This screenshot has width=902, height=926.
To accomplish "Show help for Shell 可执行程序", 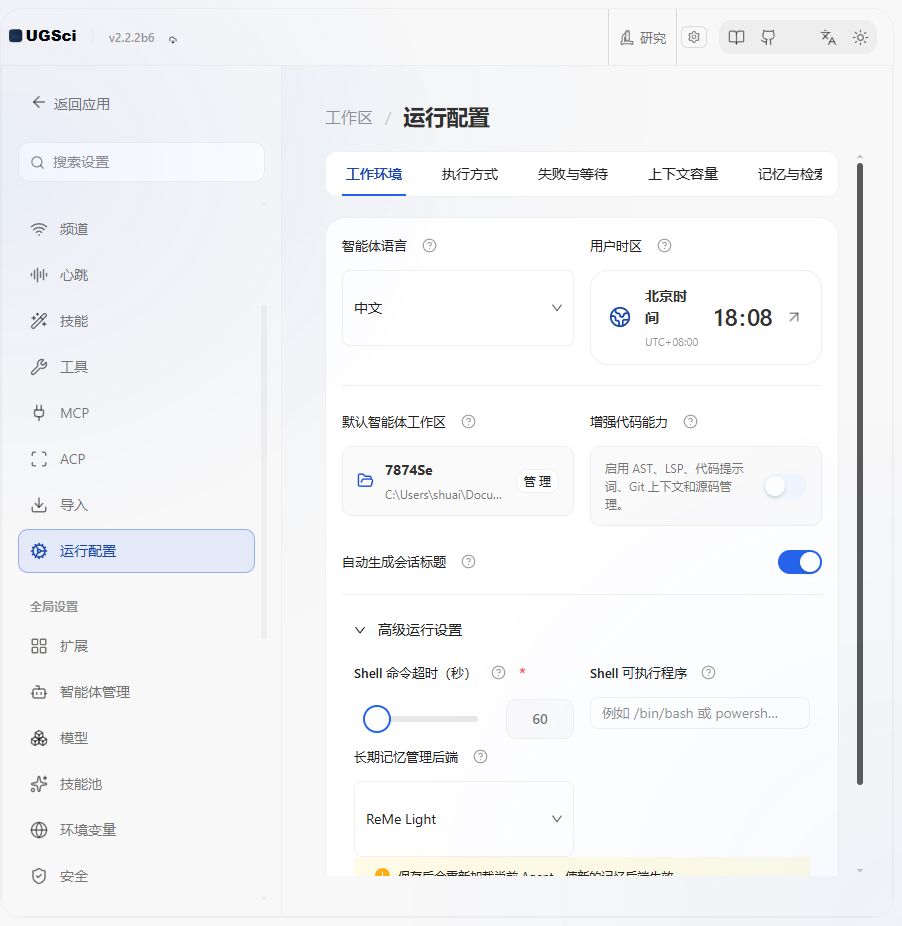I will pos(708,673).
